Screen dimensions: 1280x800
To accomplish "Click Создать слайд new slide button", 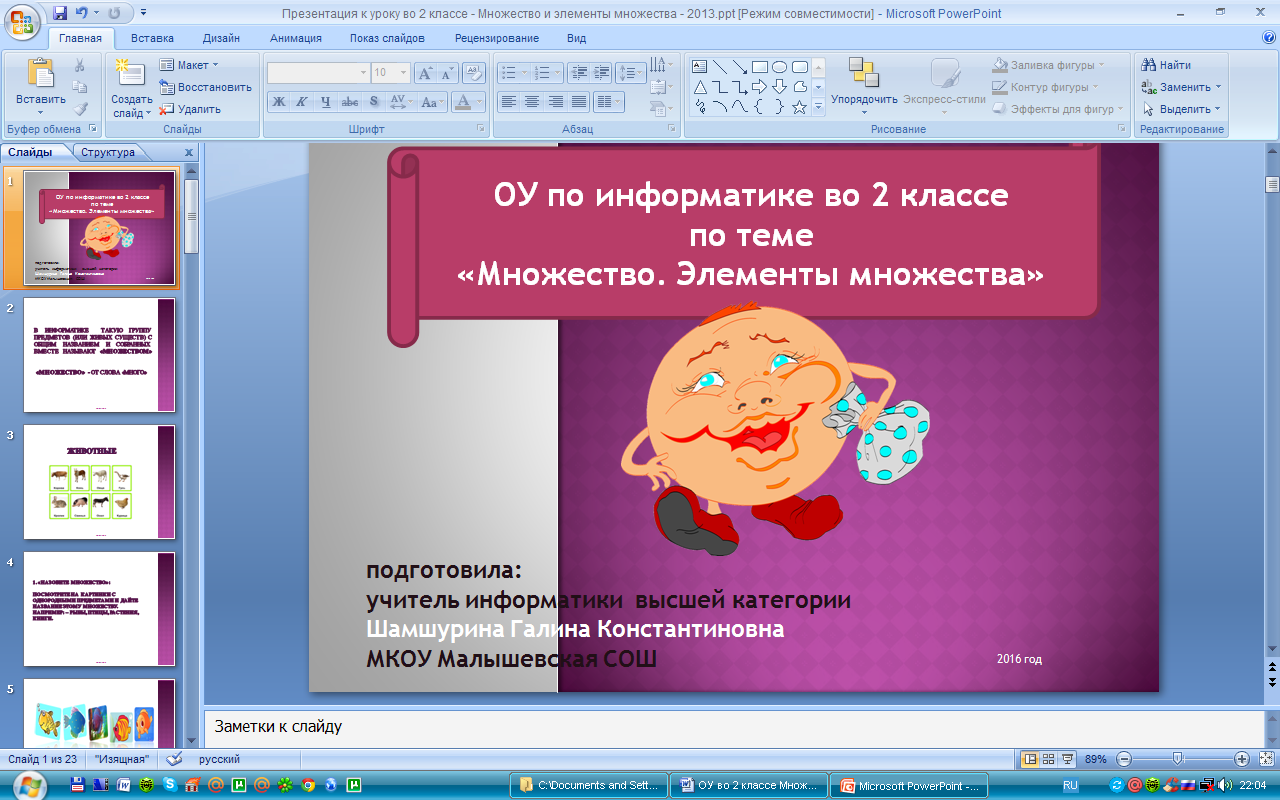I will (131, 88).
